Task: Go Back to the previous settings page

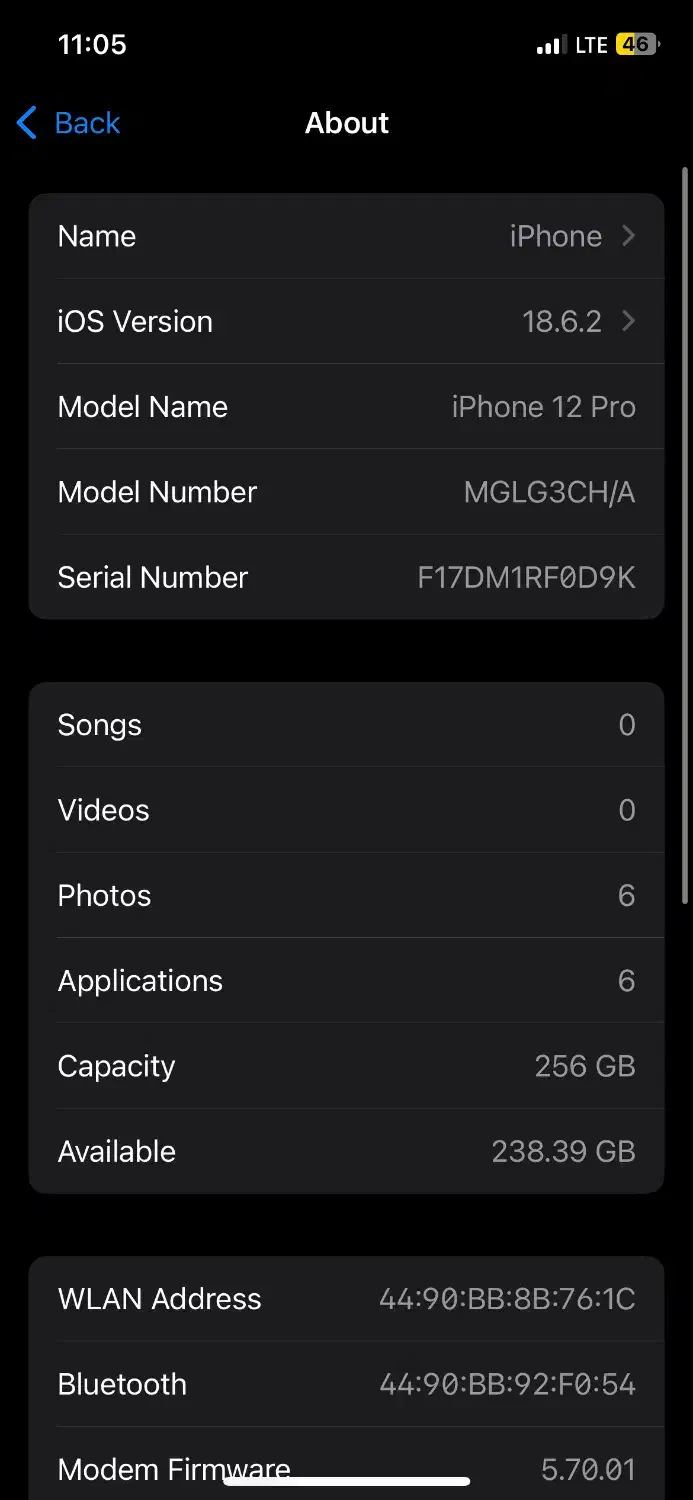Action: 87,124
